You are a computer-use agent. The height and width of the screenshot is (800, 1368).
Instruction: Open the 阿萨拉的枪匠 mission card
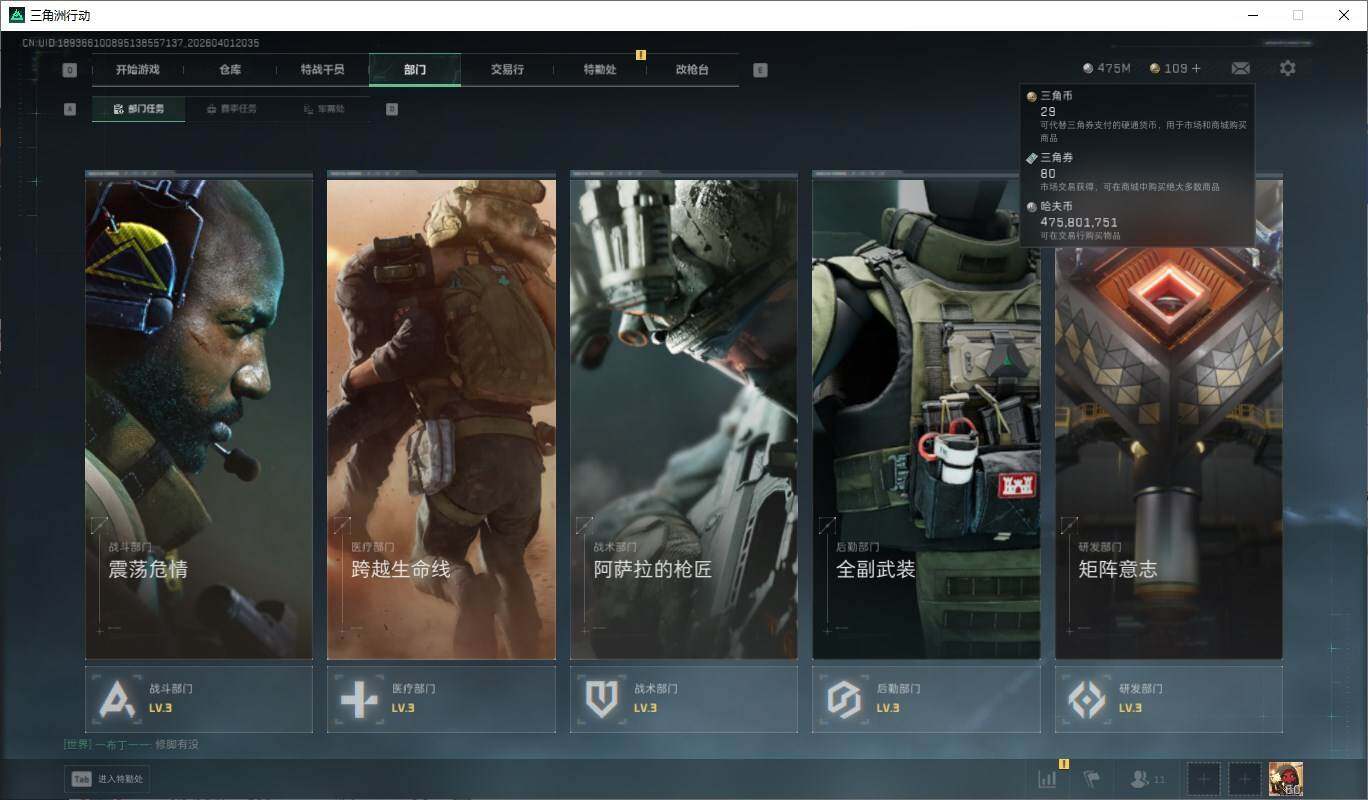[684, 415]
